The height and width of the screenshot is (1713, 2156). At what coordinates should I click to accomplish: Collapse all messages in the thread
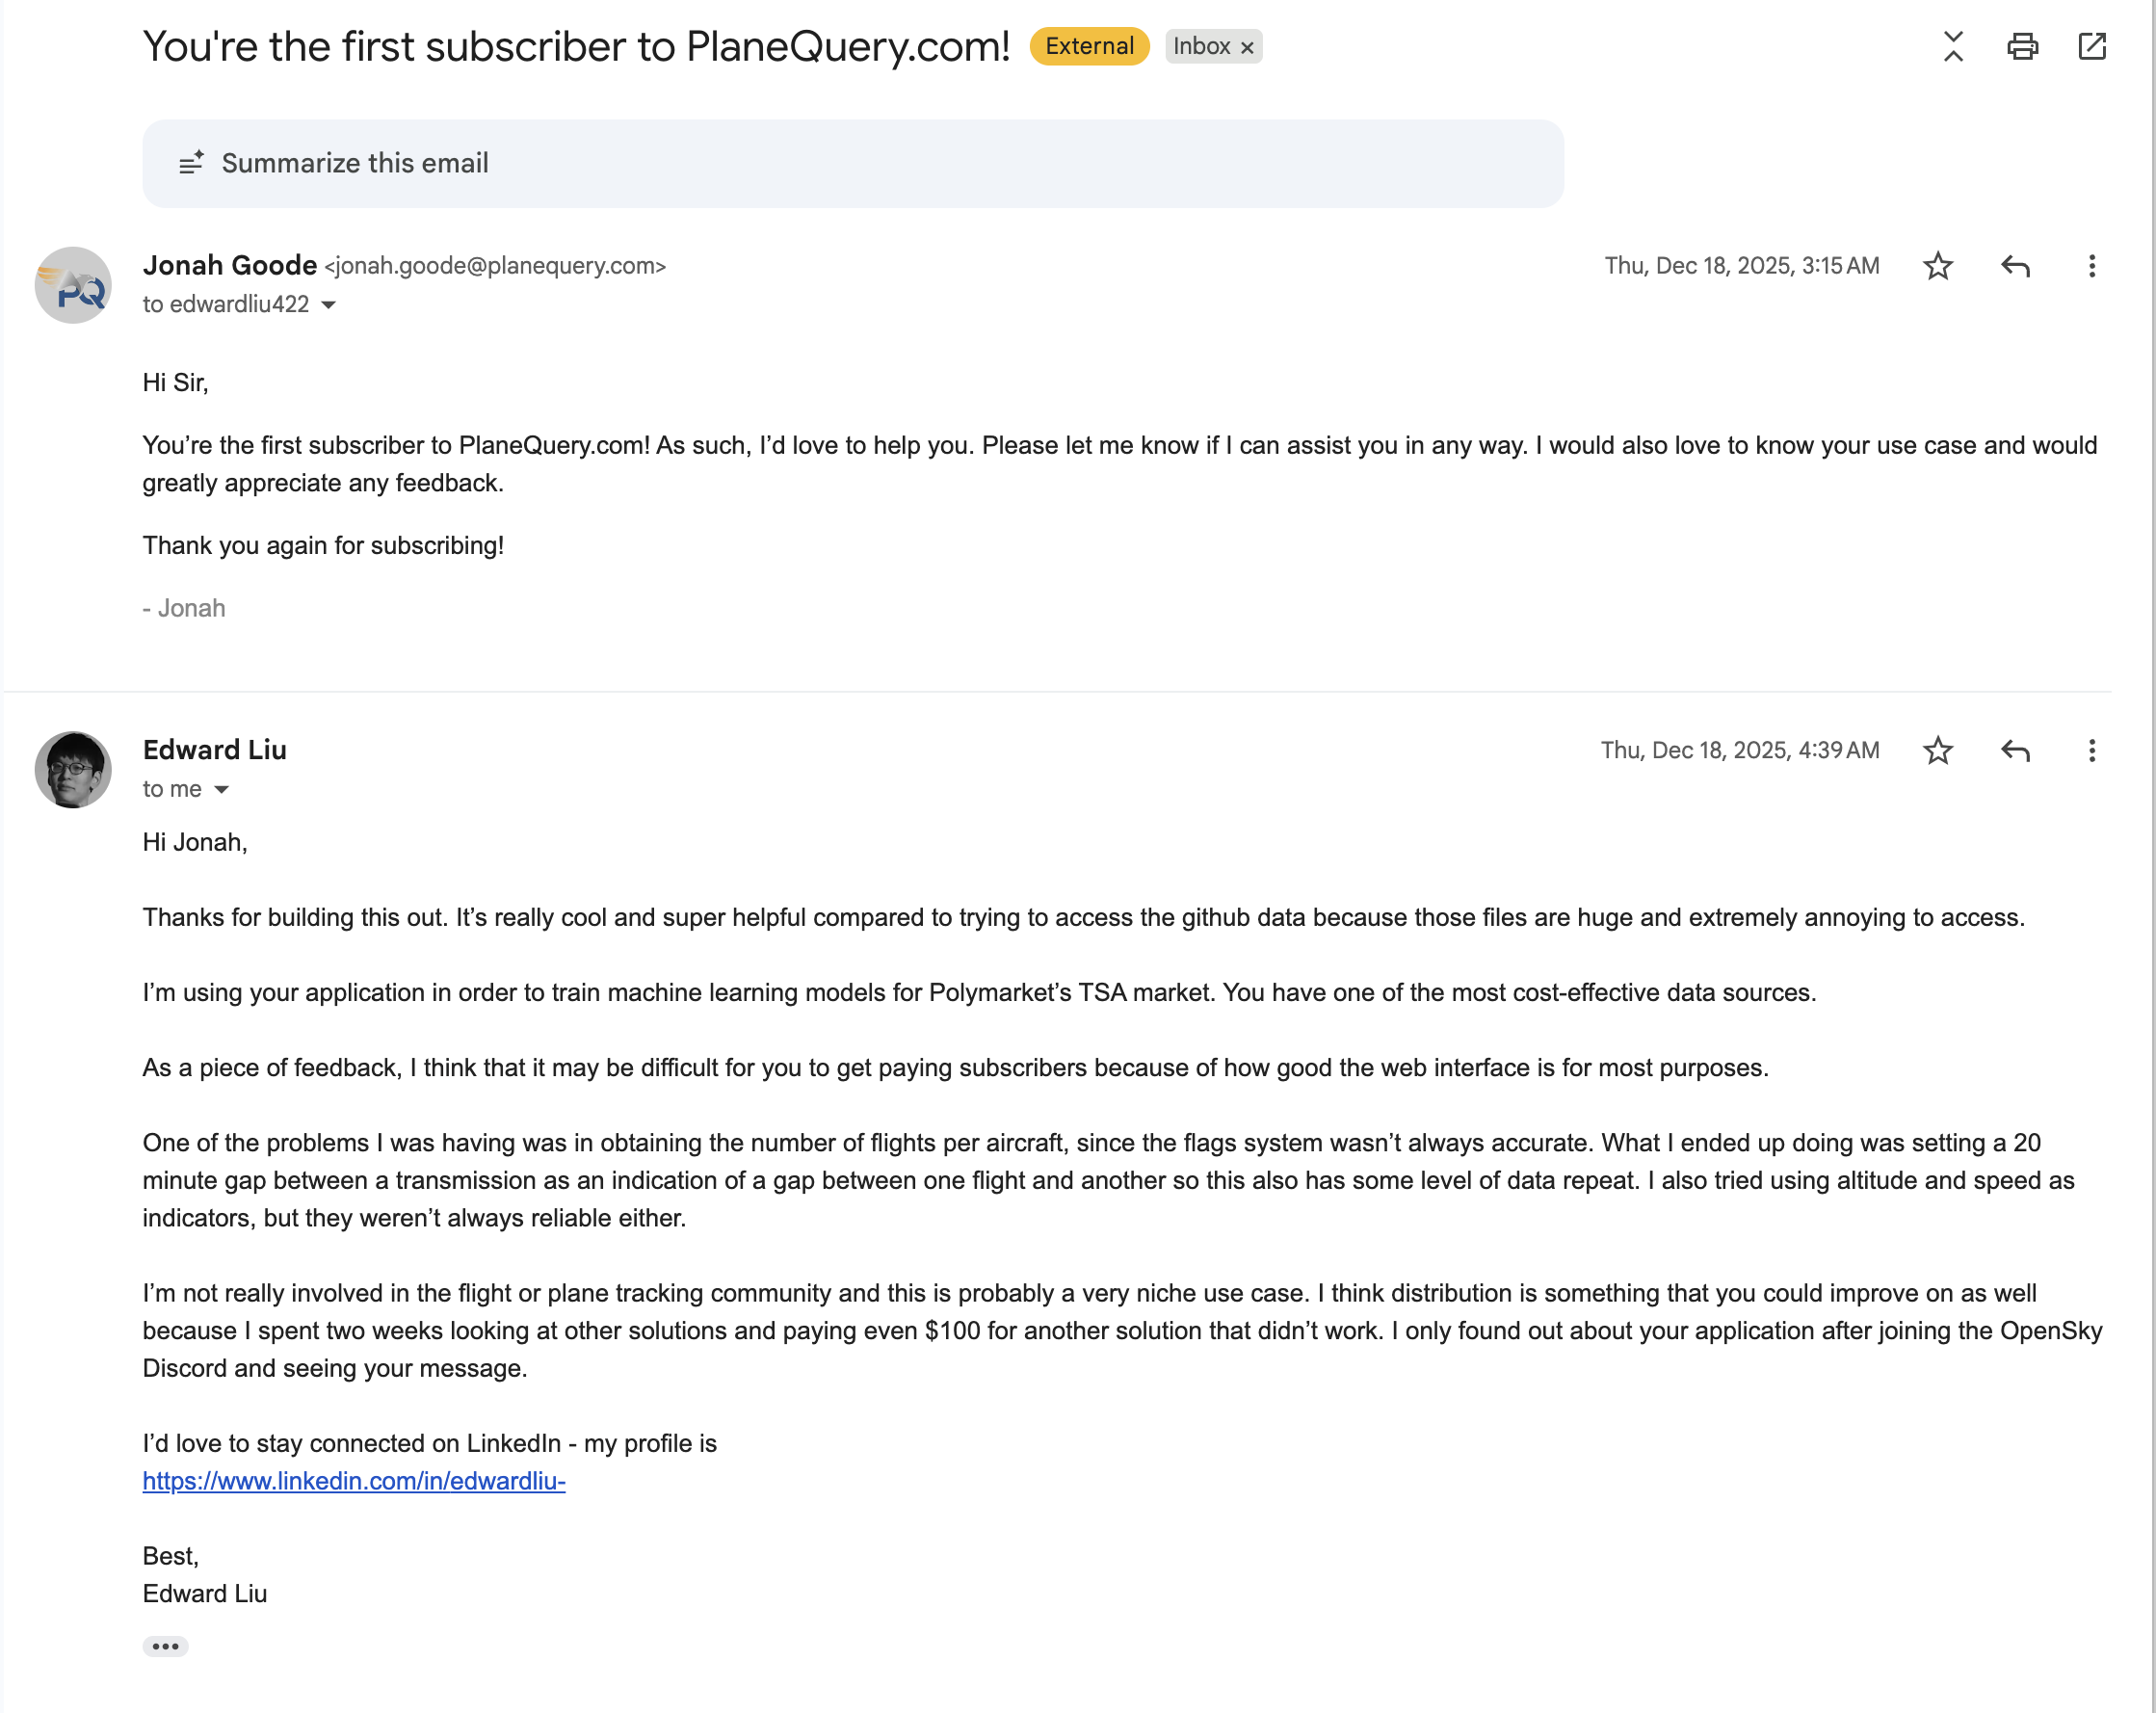pyautogui.click(x=1952, y=47)
